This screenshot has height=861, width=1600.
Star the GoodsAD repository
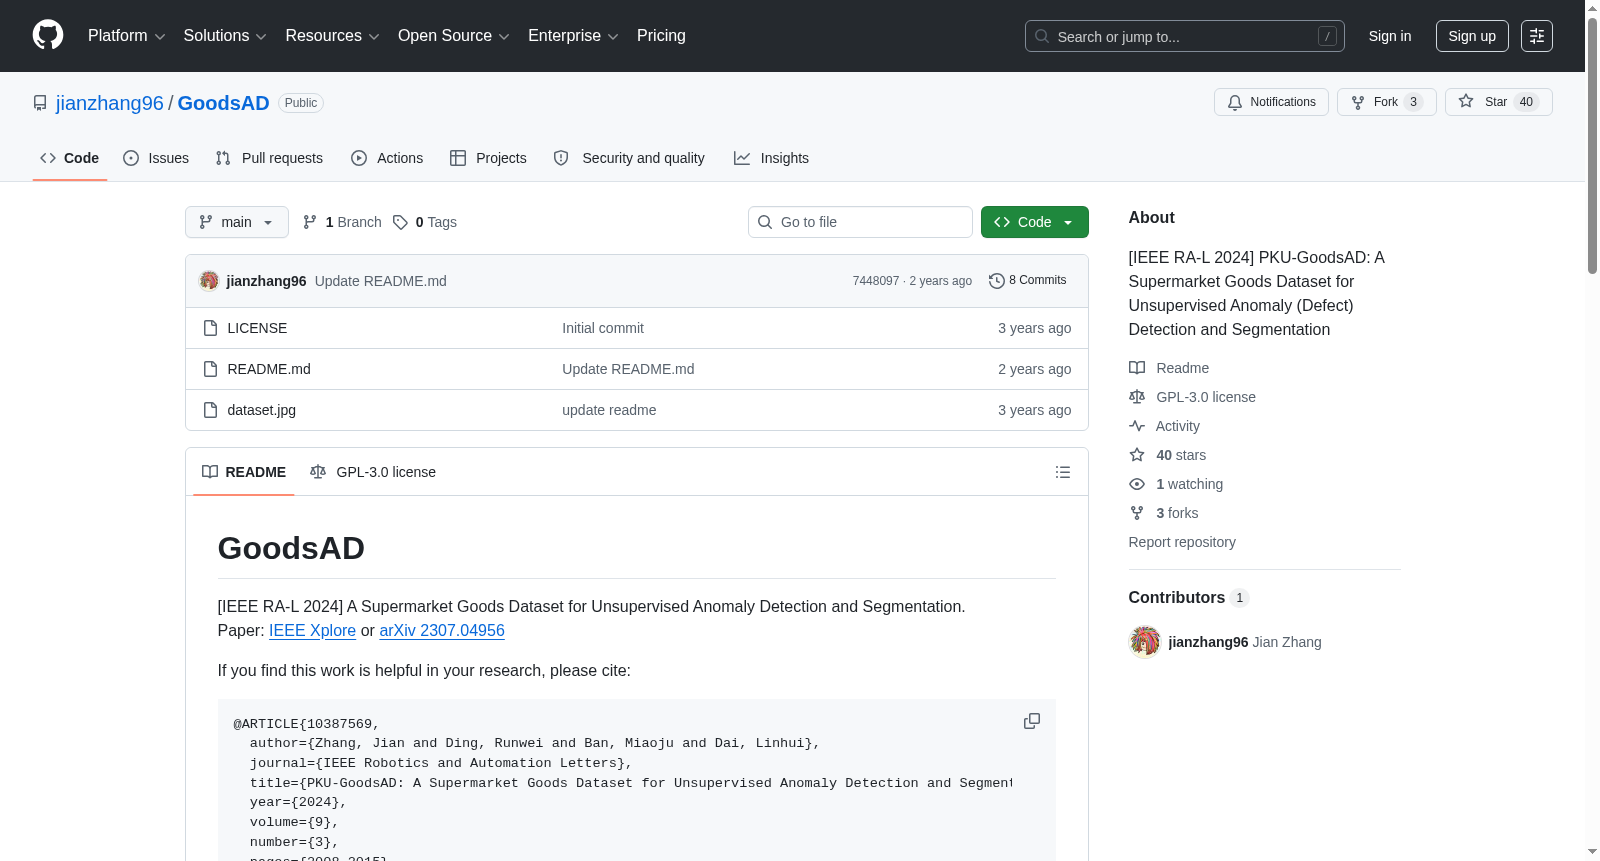[x=1498, y=102]
